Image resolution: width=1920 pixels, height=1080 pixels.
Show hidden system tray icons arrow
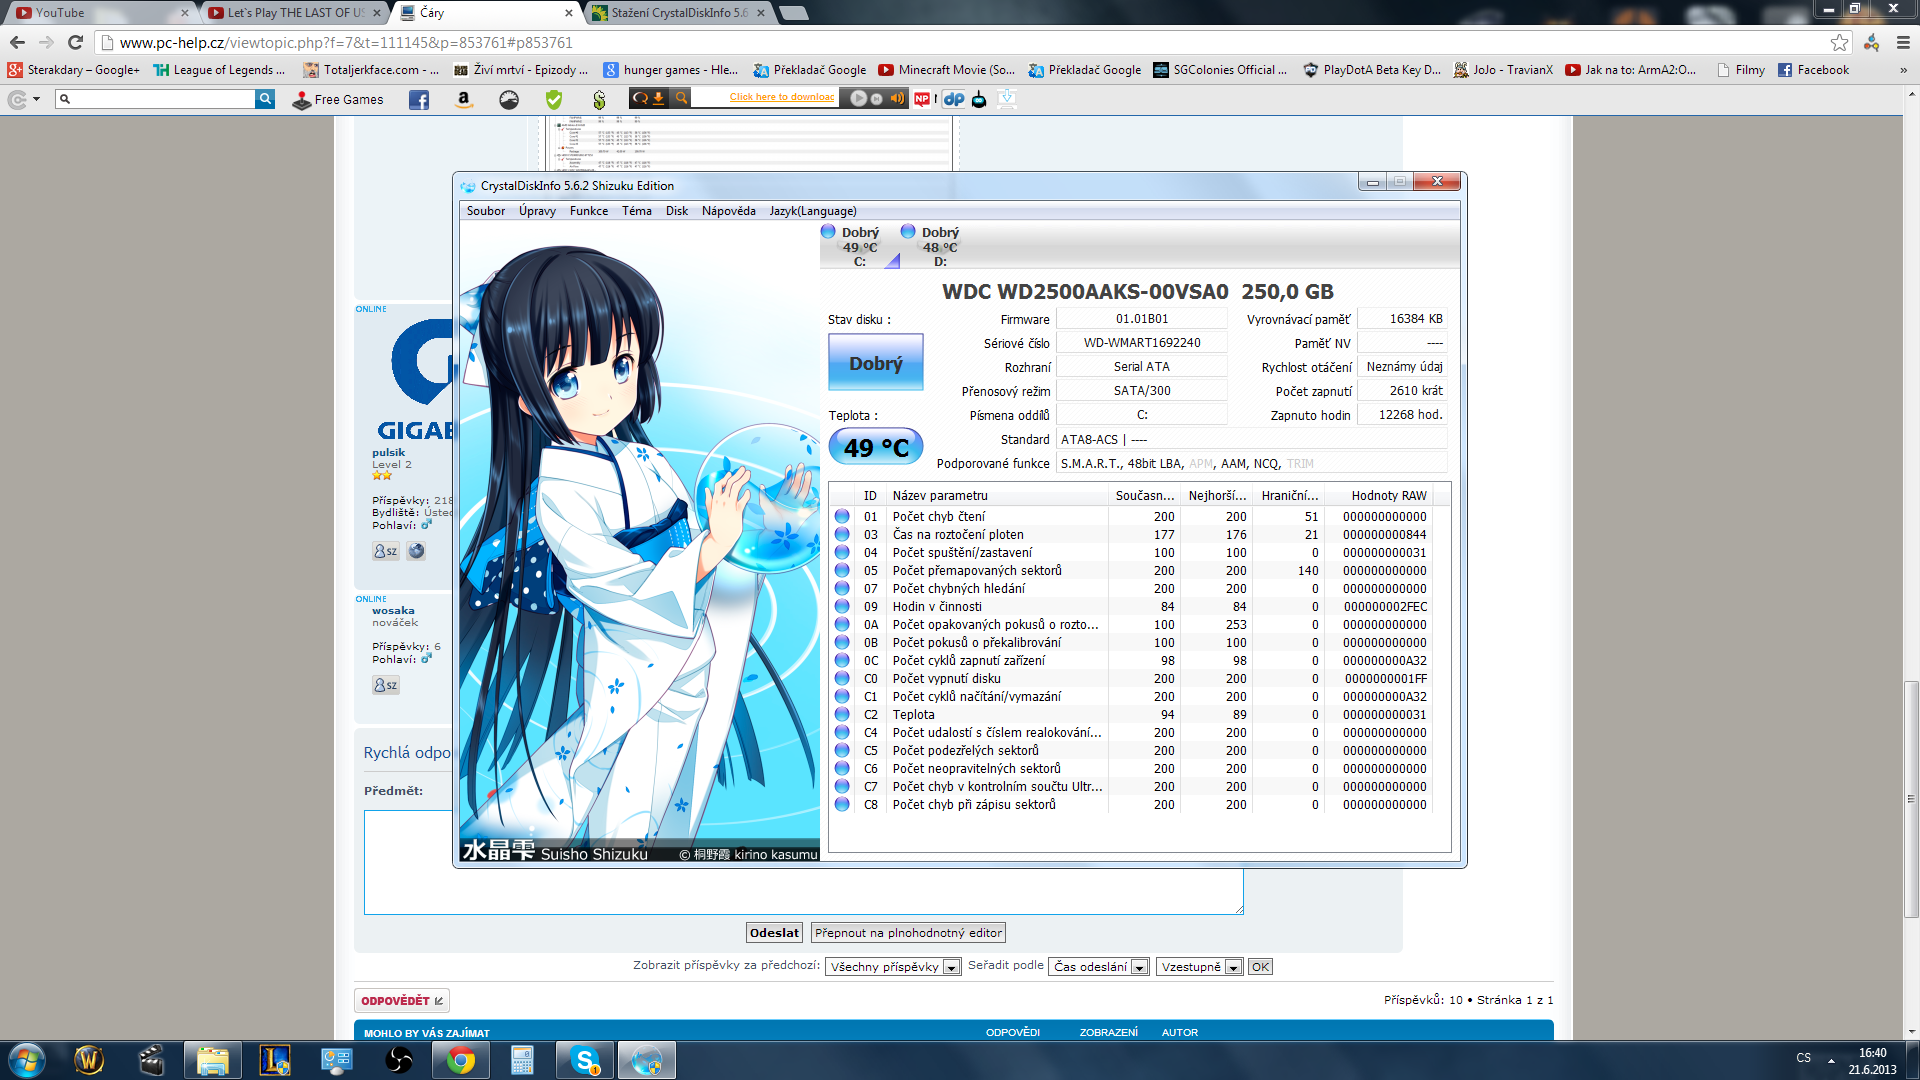point(1831,1060)
